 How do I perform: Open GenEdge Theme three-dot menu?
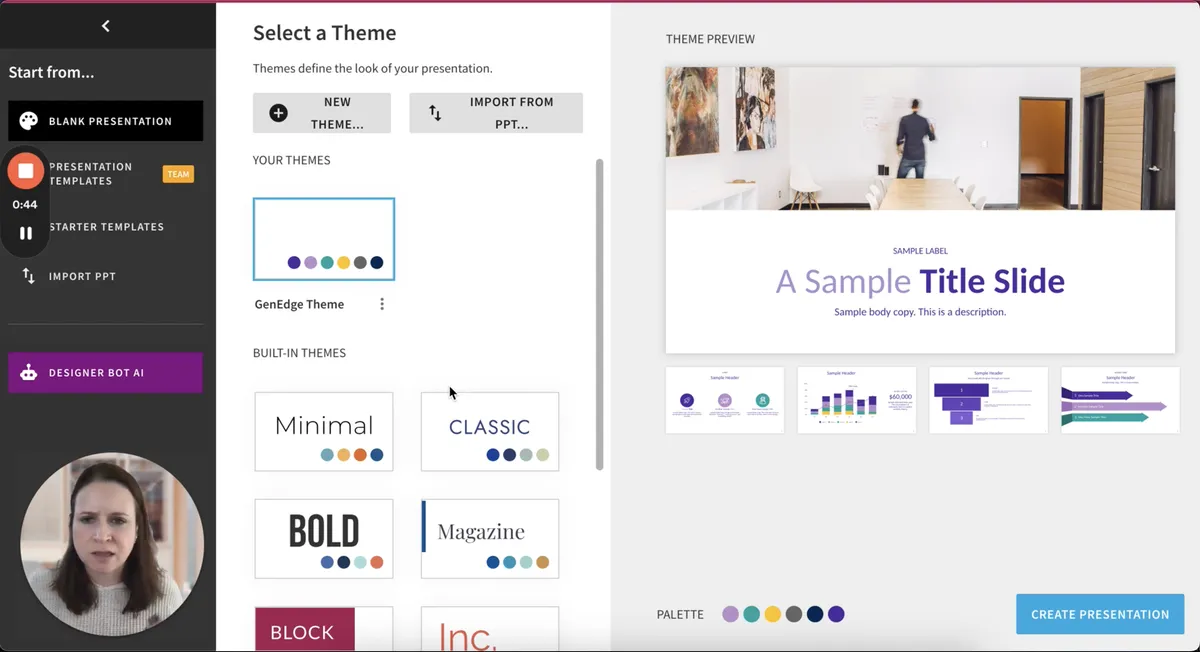click(382, 304)
